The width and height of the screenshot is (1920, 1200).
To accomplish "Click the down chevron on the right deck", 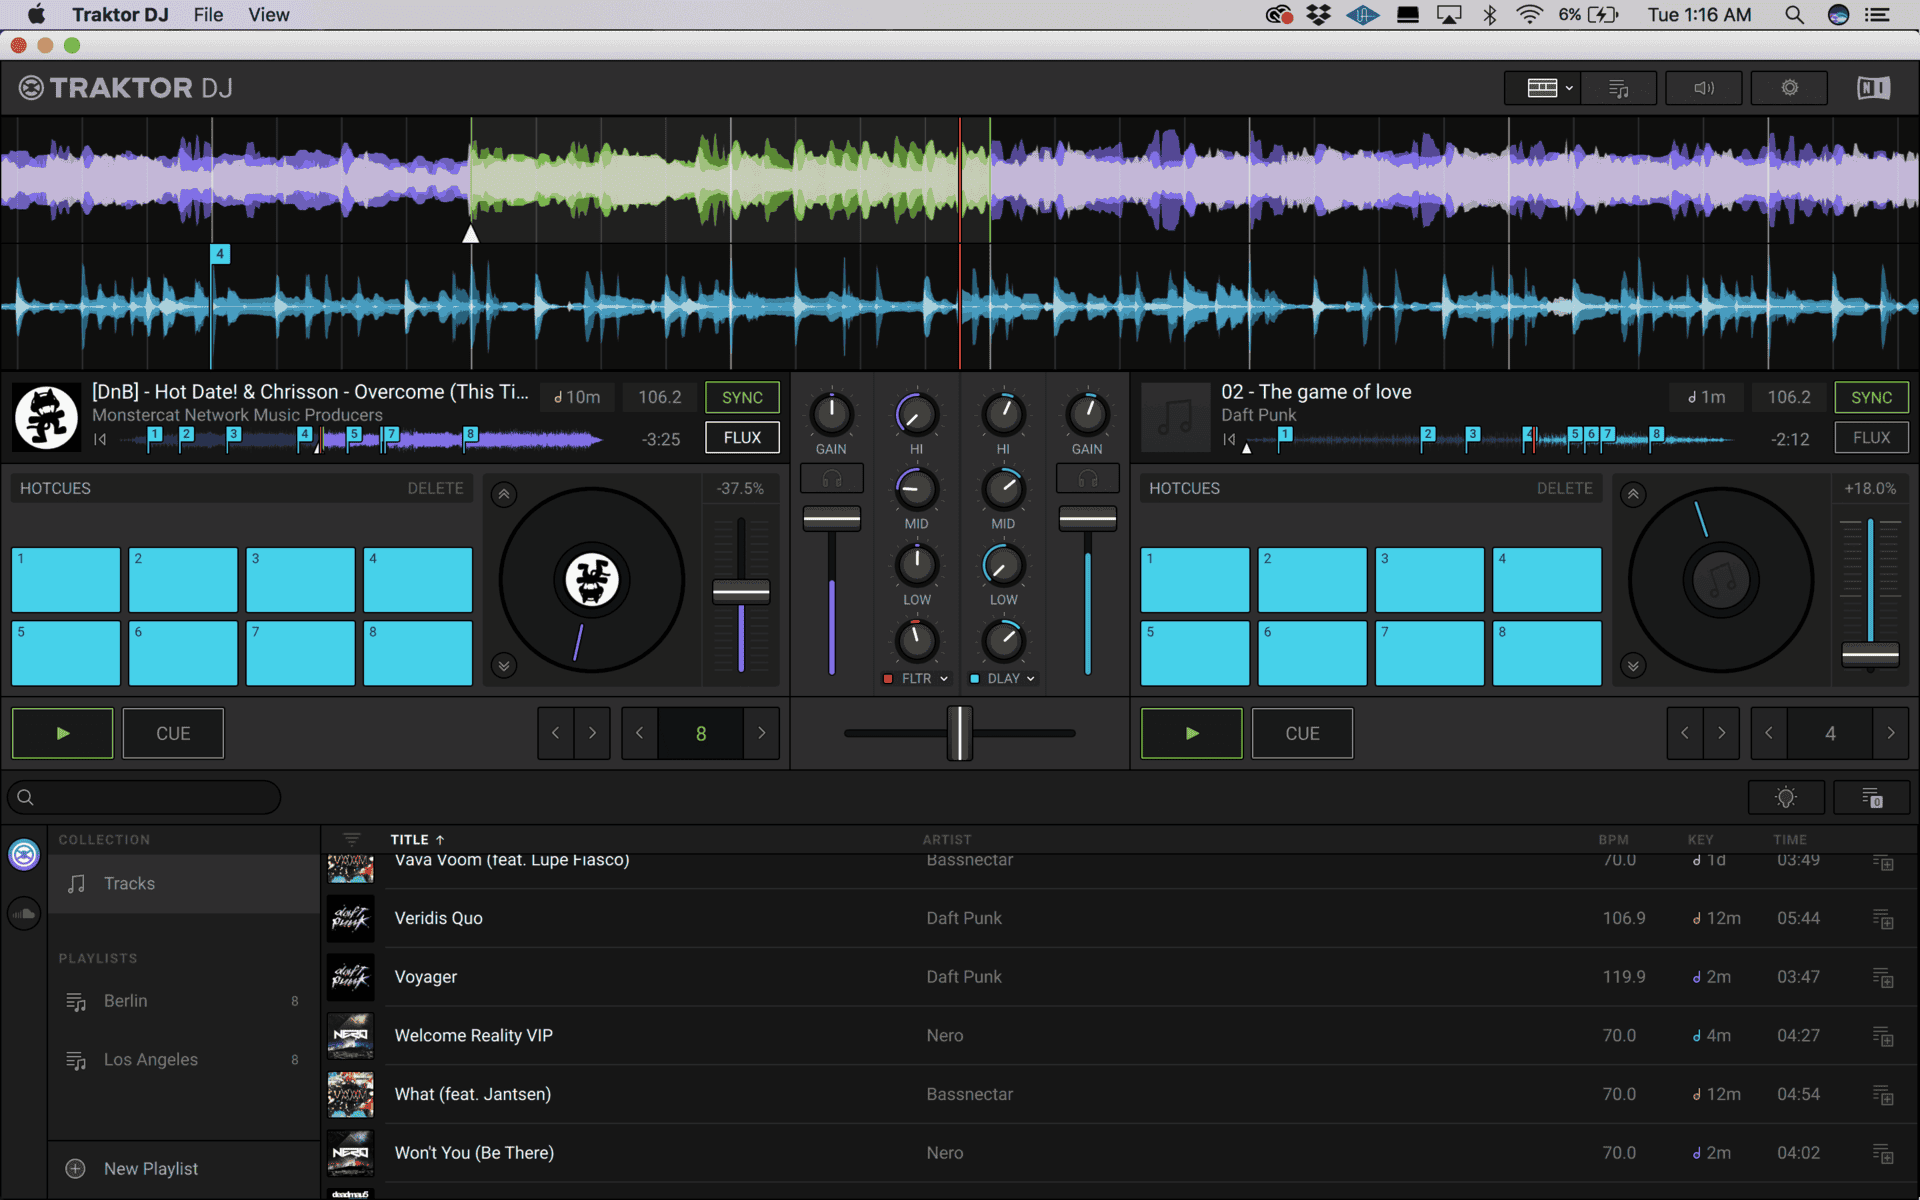I will point(1633,665).
